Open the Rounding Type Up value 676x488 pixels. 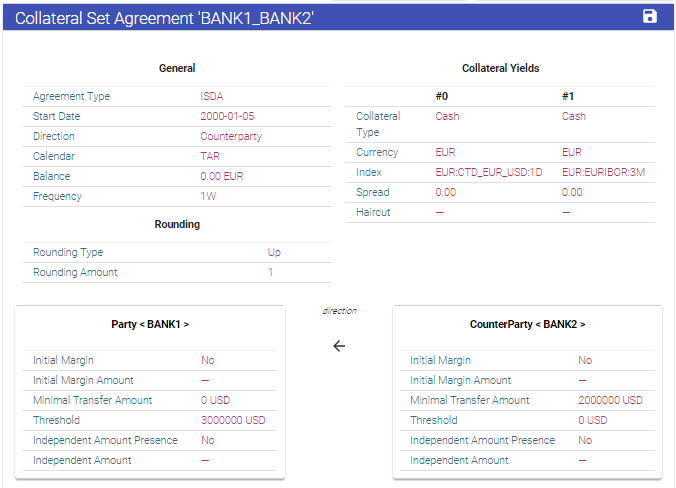(275, 253)
